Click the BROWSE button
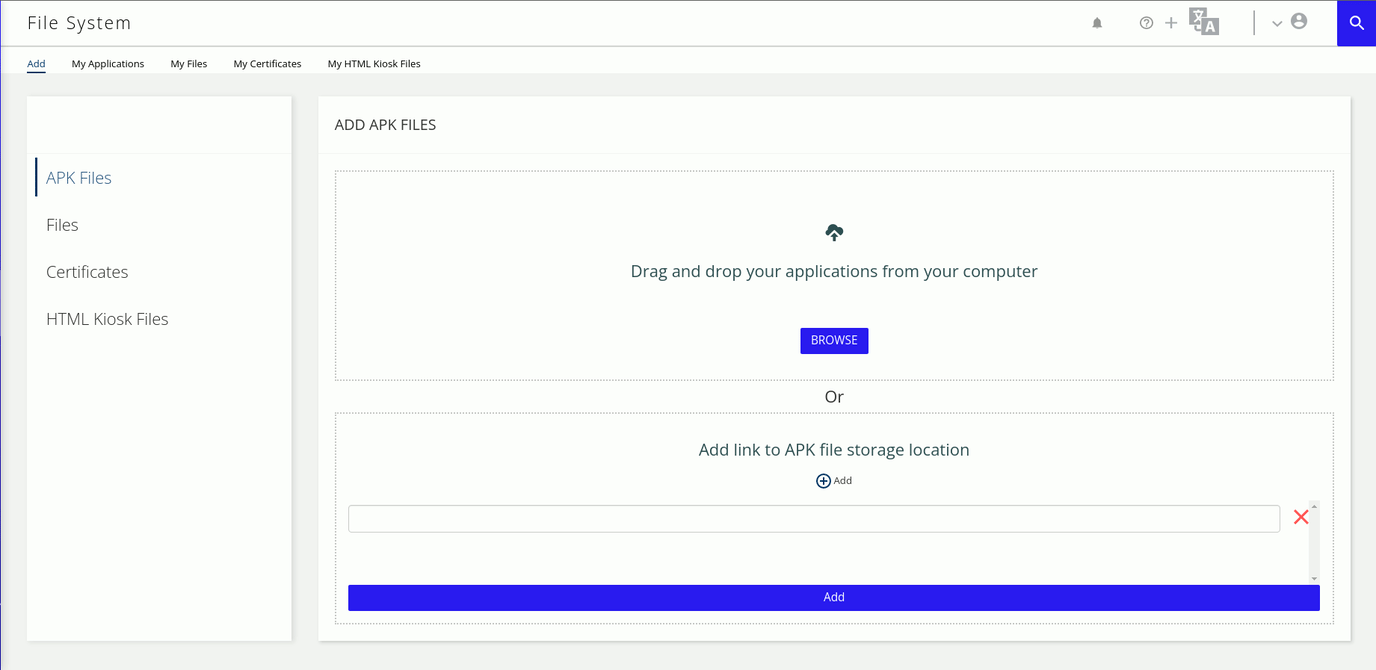 tap(834, 341)
